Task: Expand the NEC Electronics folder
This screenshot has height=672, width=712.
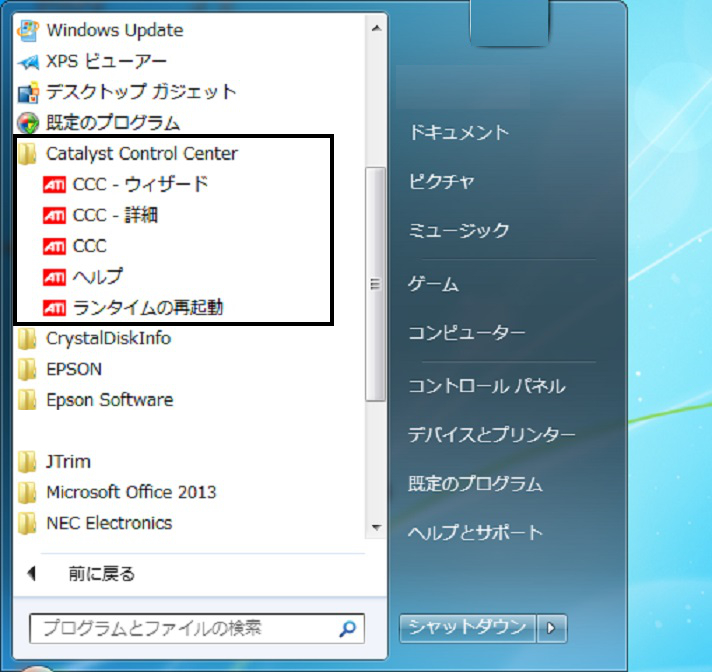Action: [x=109, y=524]
